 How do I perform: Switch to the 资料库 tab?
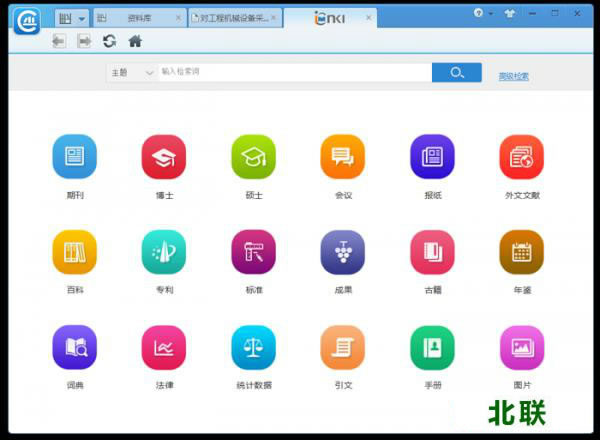139,18
